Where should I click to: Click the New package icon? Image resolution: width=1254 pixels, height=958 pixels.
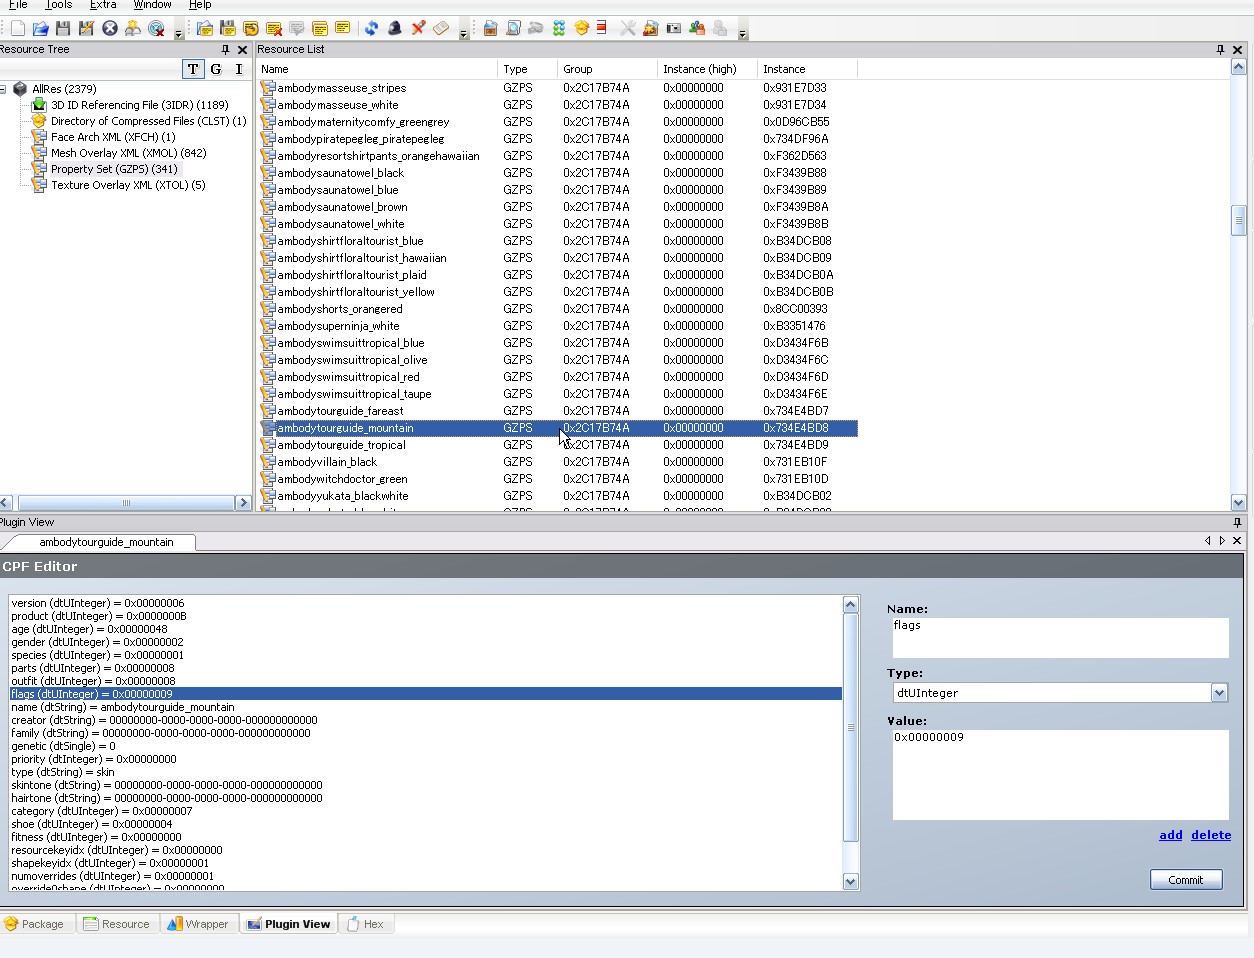coord(17,28)
